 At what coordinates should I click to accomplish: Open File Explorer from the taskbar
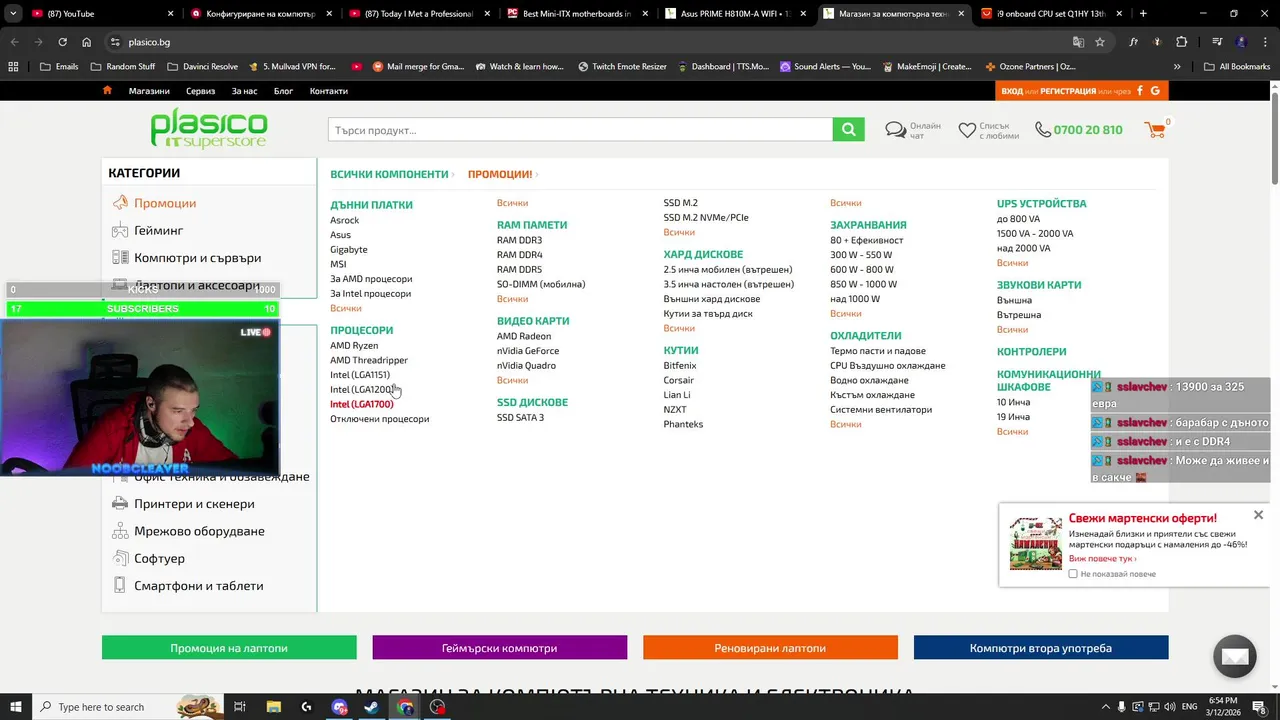[x=273, y=707]
